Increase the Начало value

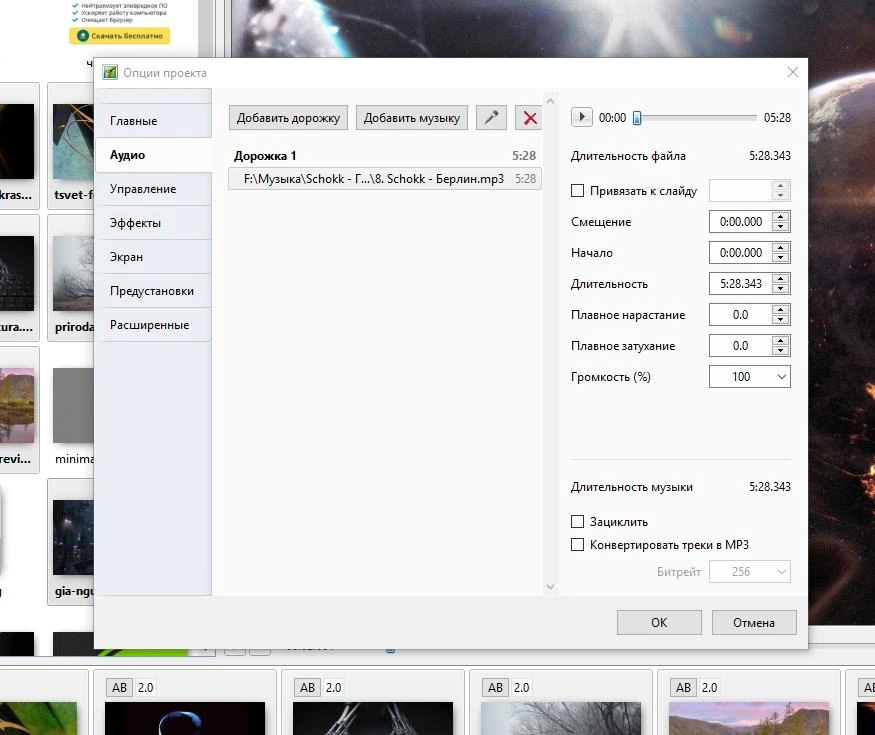[x=781, y=247]
